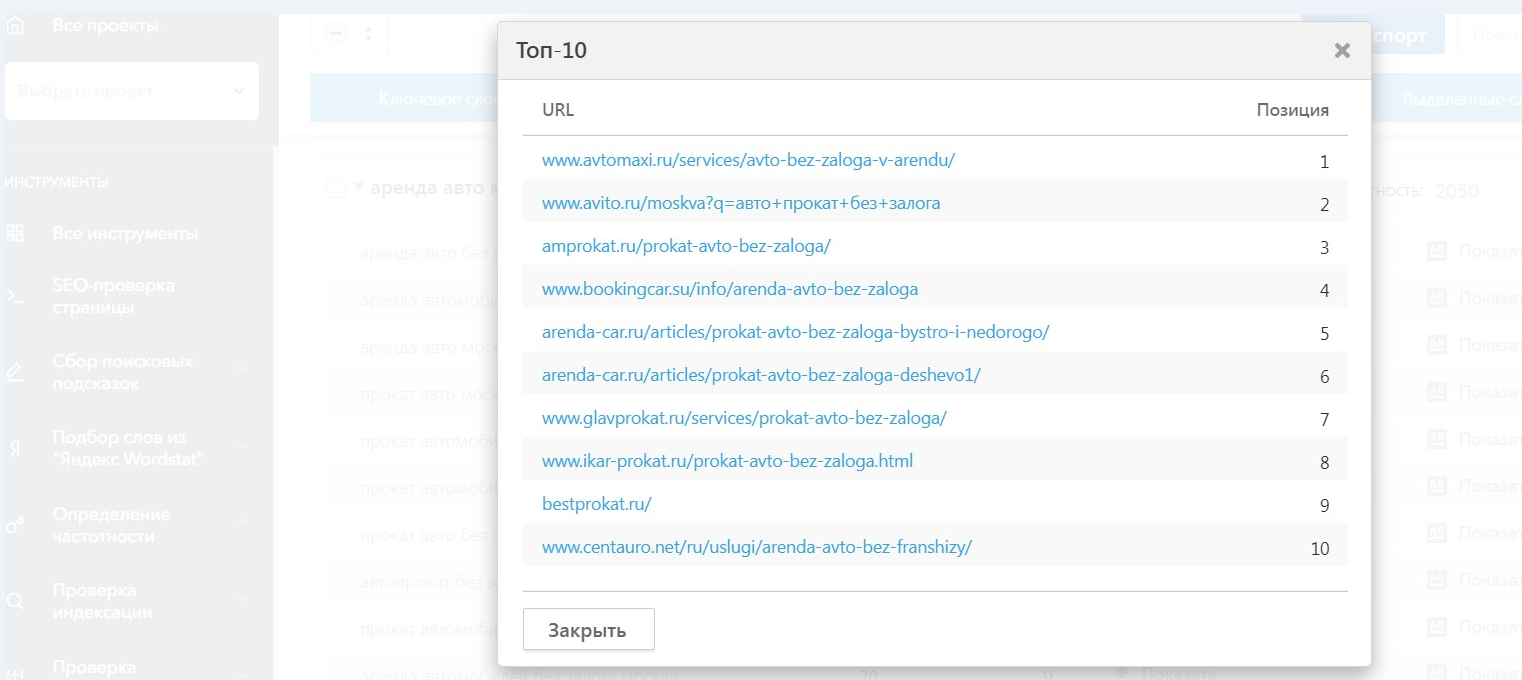
Task: Expand the Проверка индексации chevron
Action: point(243,600)
